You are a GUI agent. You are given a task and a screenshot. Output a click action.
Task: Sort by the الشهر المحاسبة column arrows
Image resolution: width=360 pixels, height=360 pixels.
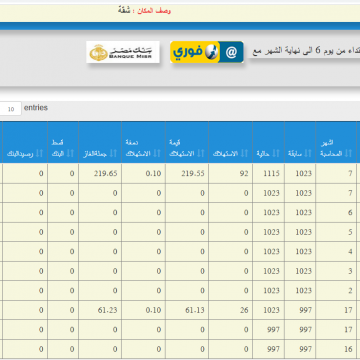(x=348, y=153)
